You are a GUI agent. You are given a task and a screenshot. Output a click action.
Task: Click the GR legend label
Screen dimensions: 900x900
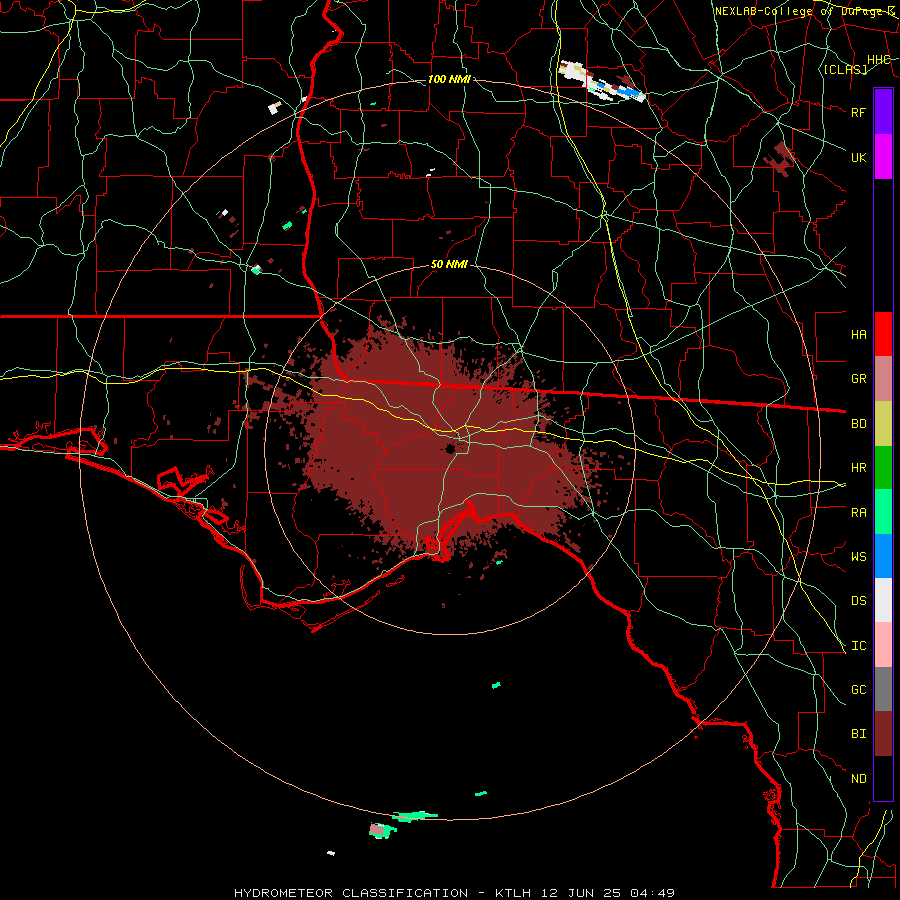[x=858, y=379]
